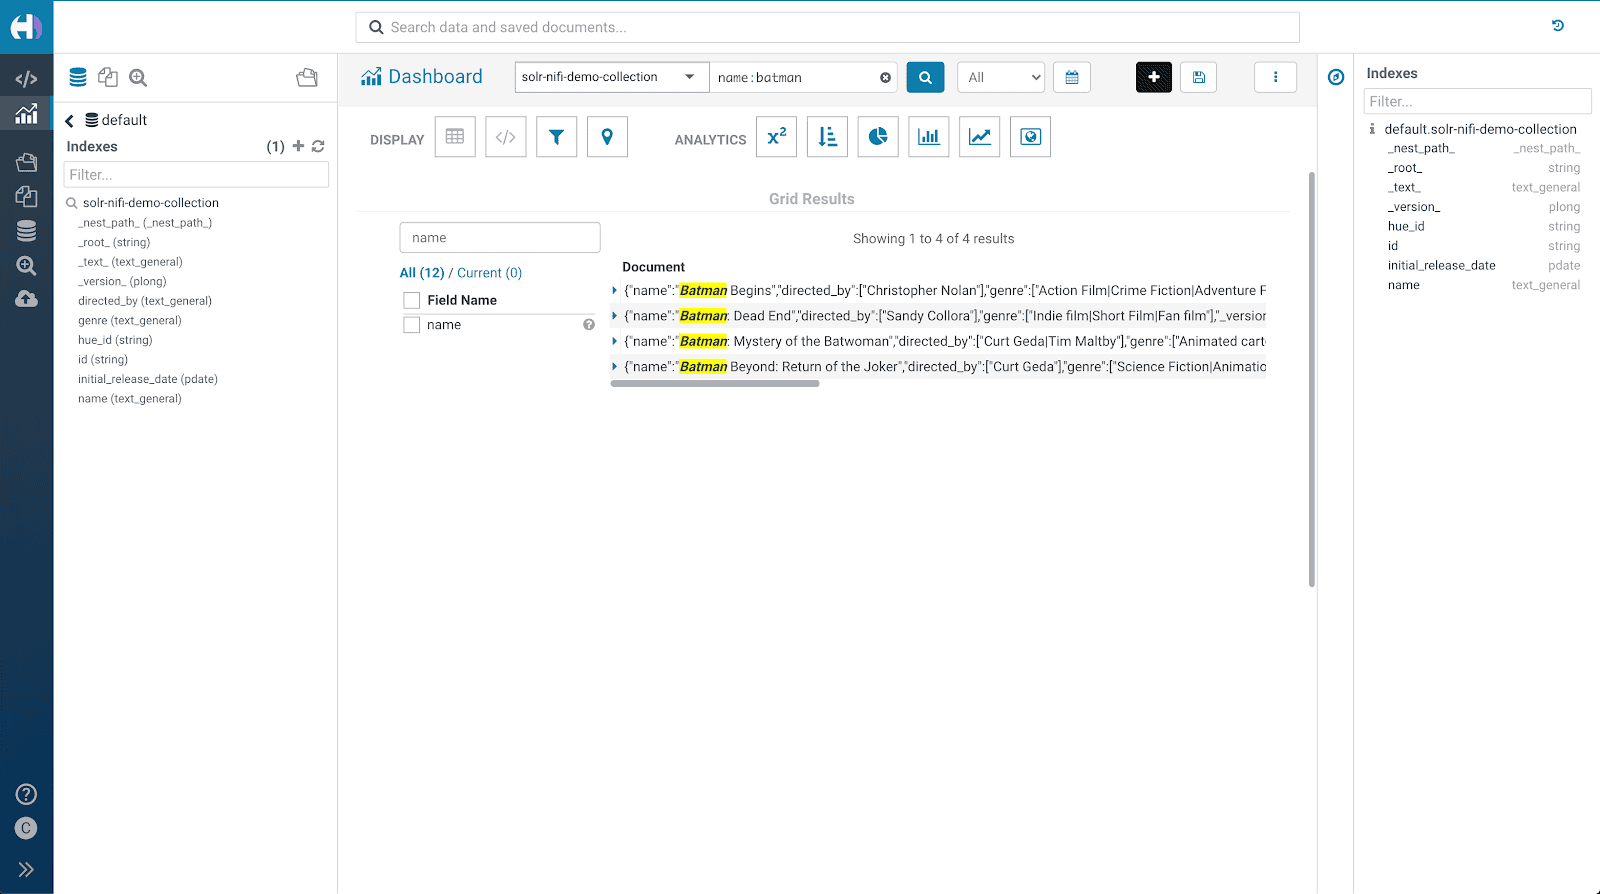Click the HTML code display widget
This screenshot has height=894, width=1600.
[x=505, y=137]
